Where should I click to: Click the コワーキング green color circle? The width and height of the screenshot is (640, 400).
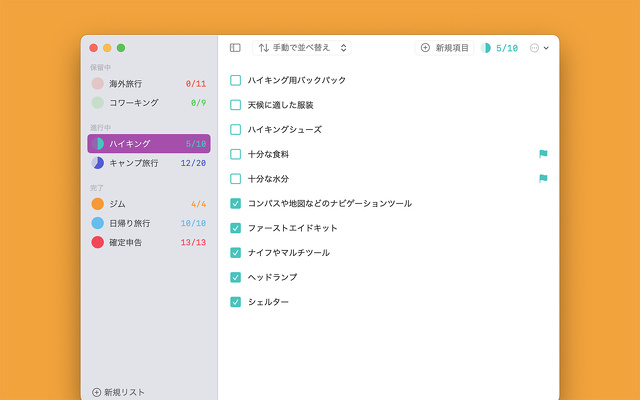tap(98, 102)
